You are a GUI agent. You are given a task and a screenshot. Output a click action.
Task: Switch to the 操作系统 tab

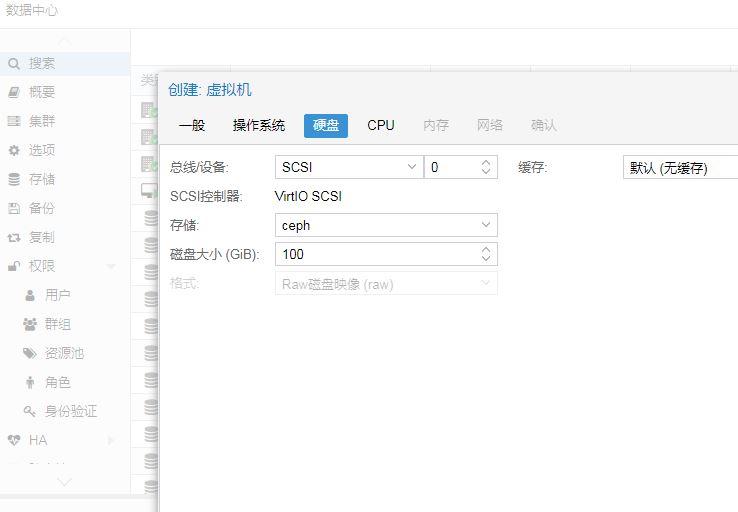[x=259, y=125]
